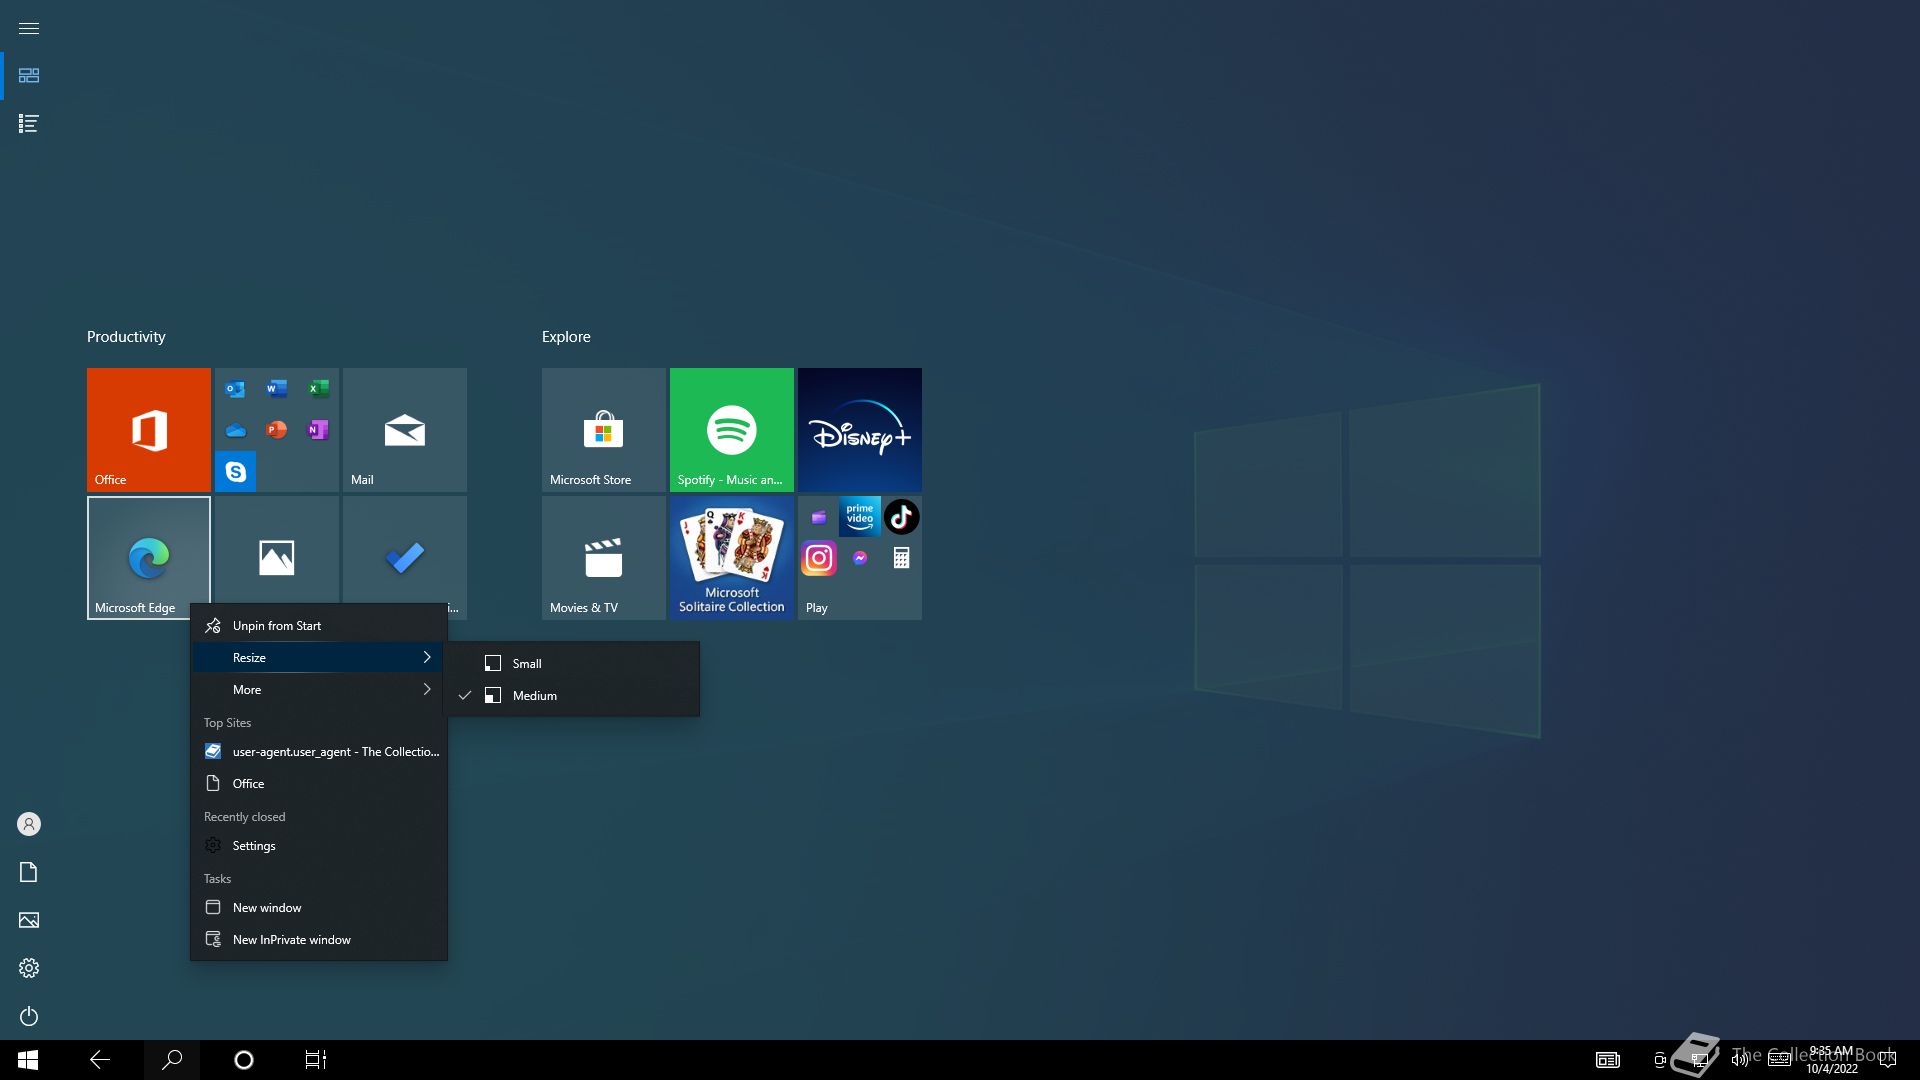Click the Productivity group header
Image resolution: width=1920 pixels, height=1080 pixels.
(126, 337)
